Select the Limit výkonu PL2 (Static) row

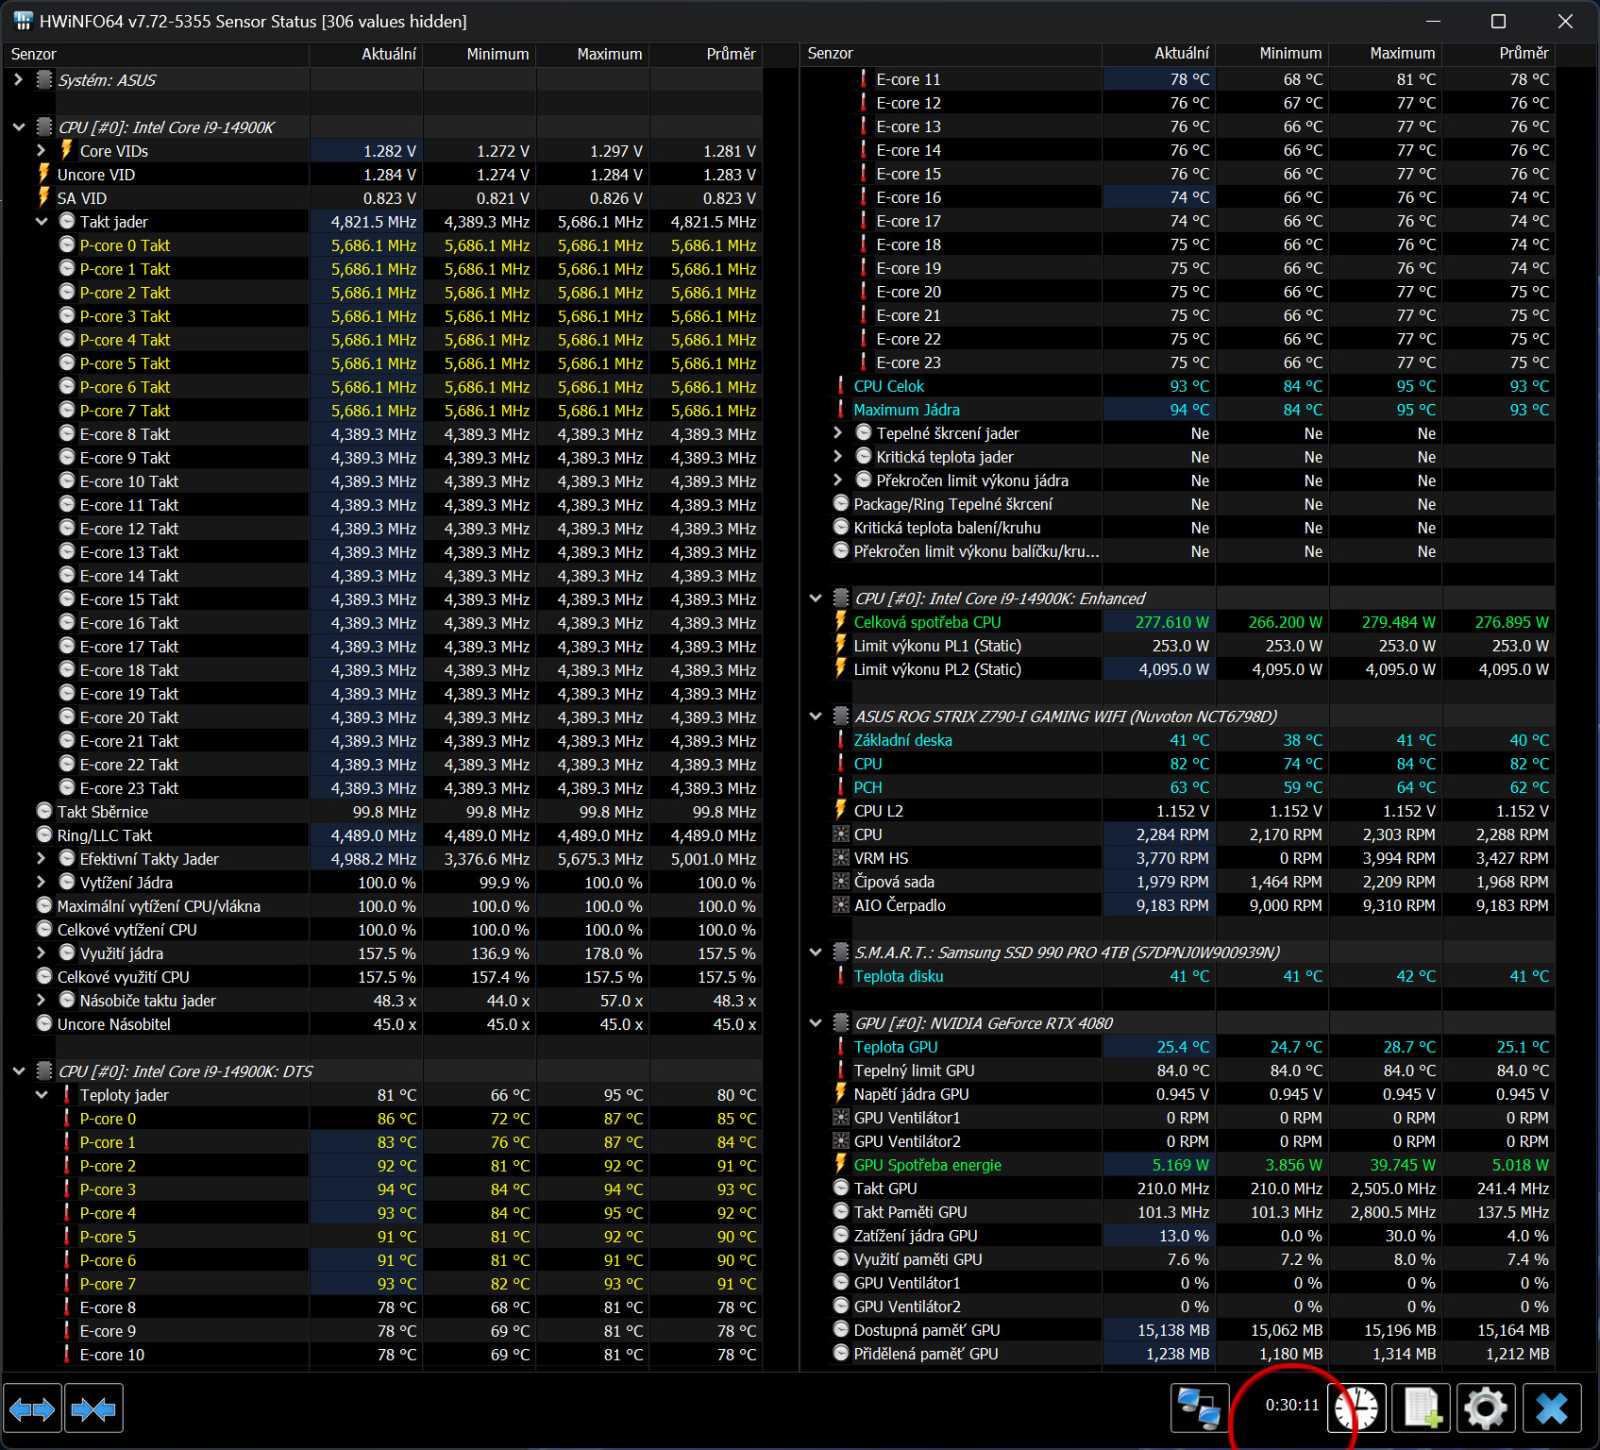coord(1178,669)
